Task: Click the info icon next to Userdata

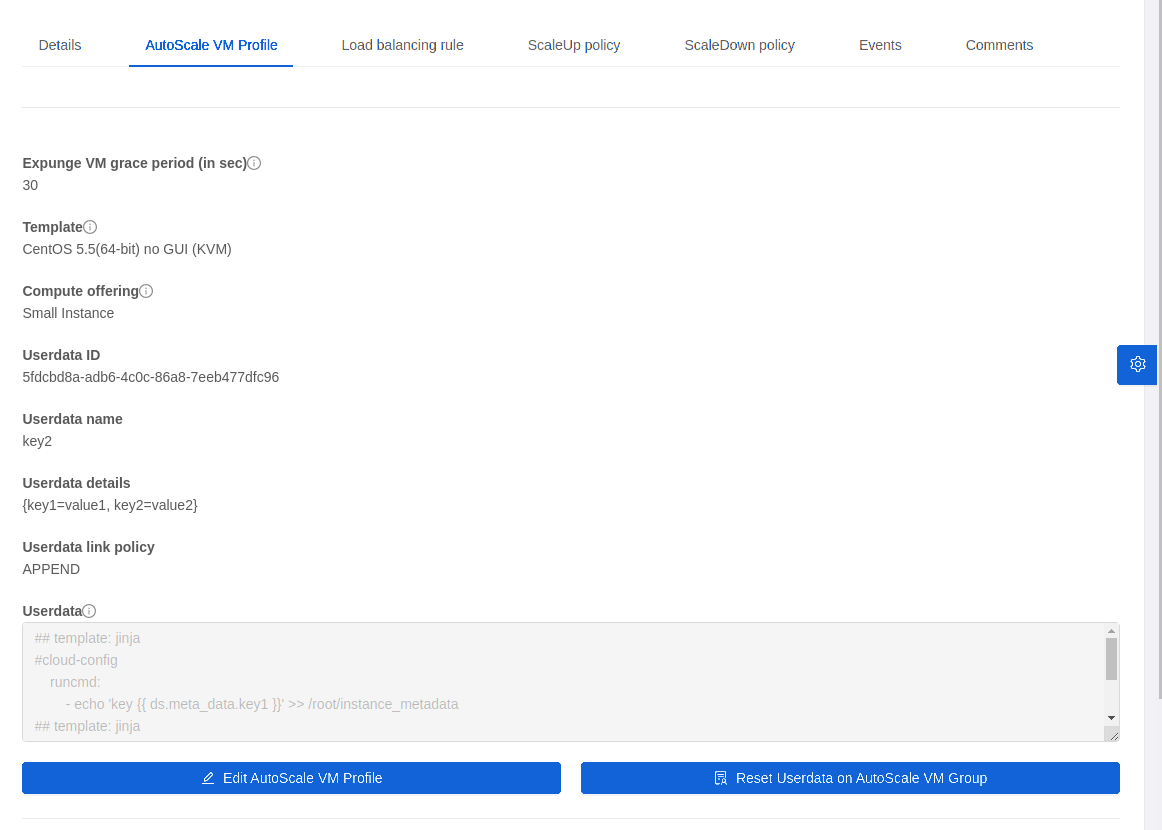Action: pyautogui.click(x=89, y=610)
